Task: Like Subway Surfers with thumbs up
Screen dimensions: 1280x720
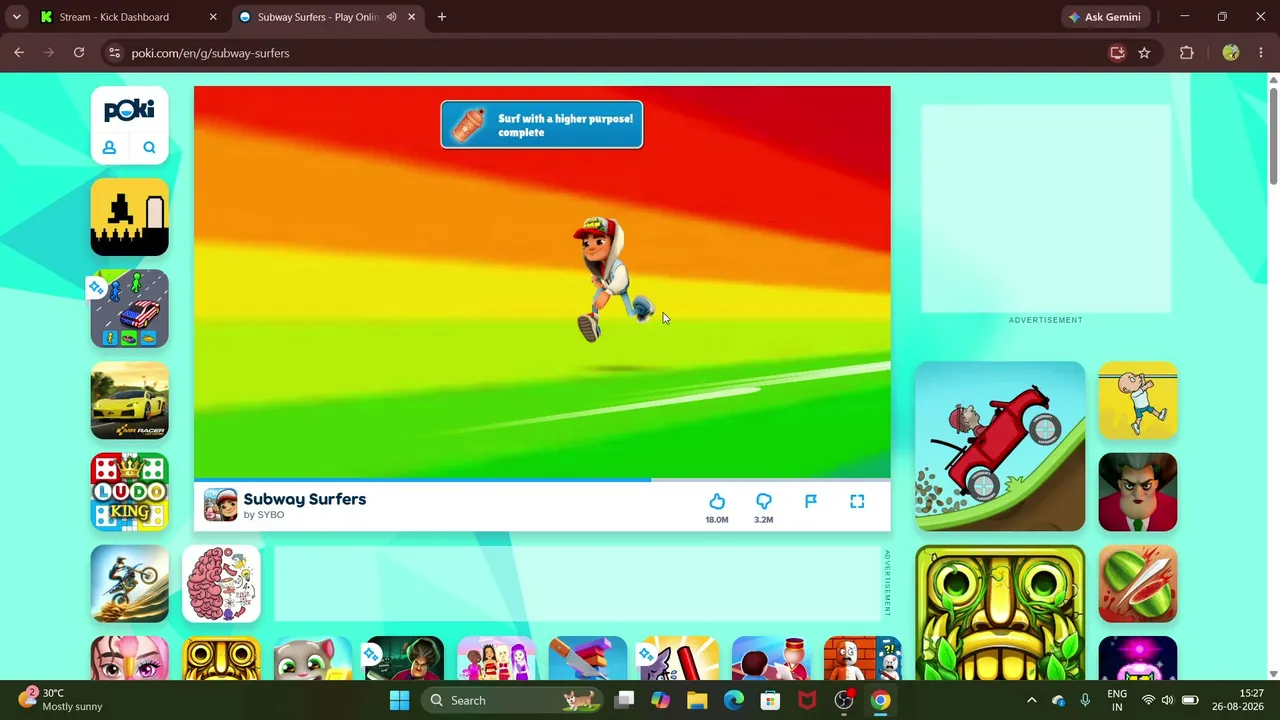Action: click(717, 501)
